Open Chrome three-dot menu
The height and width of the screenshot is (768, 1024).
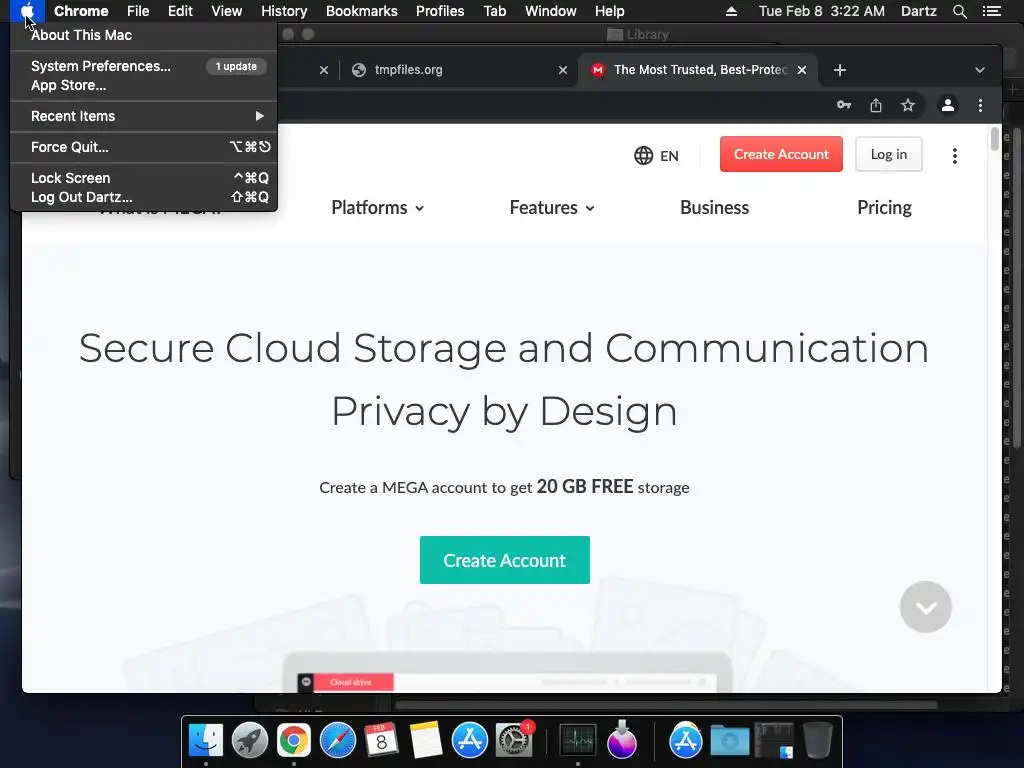click(x=980, y=105)
